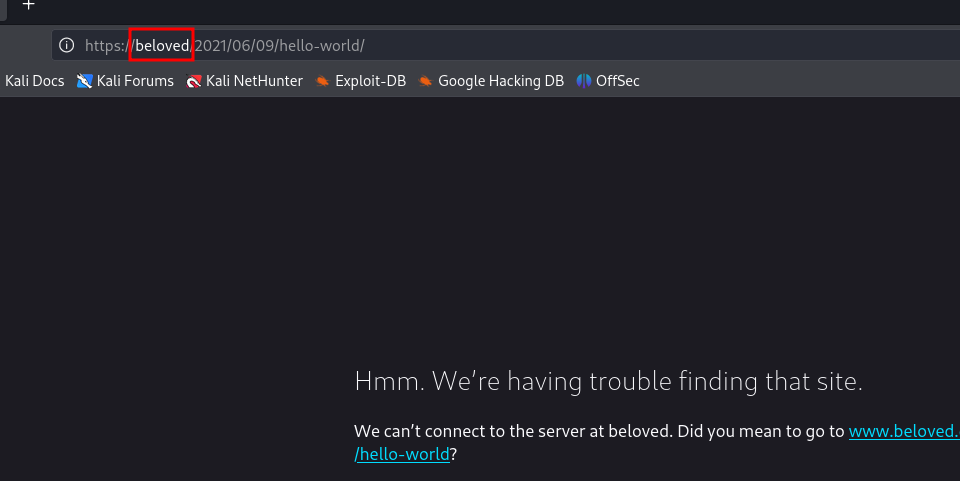Screen dimensions: 960x481
Task: Follow the suggested www.beloved link
Action: click(903, 432)
